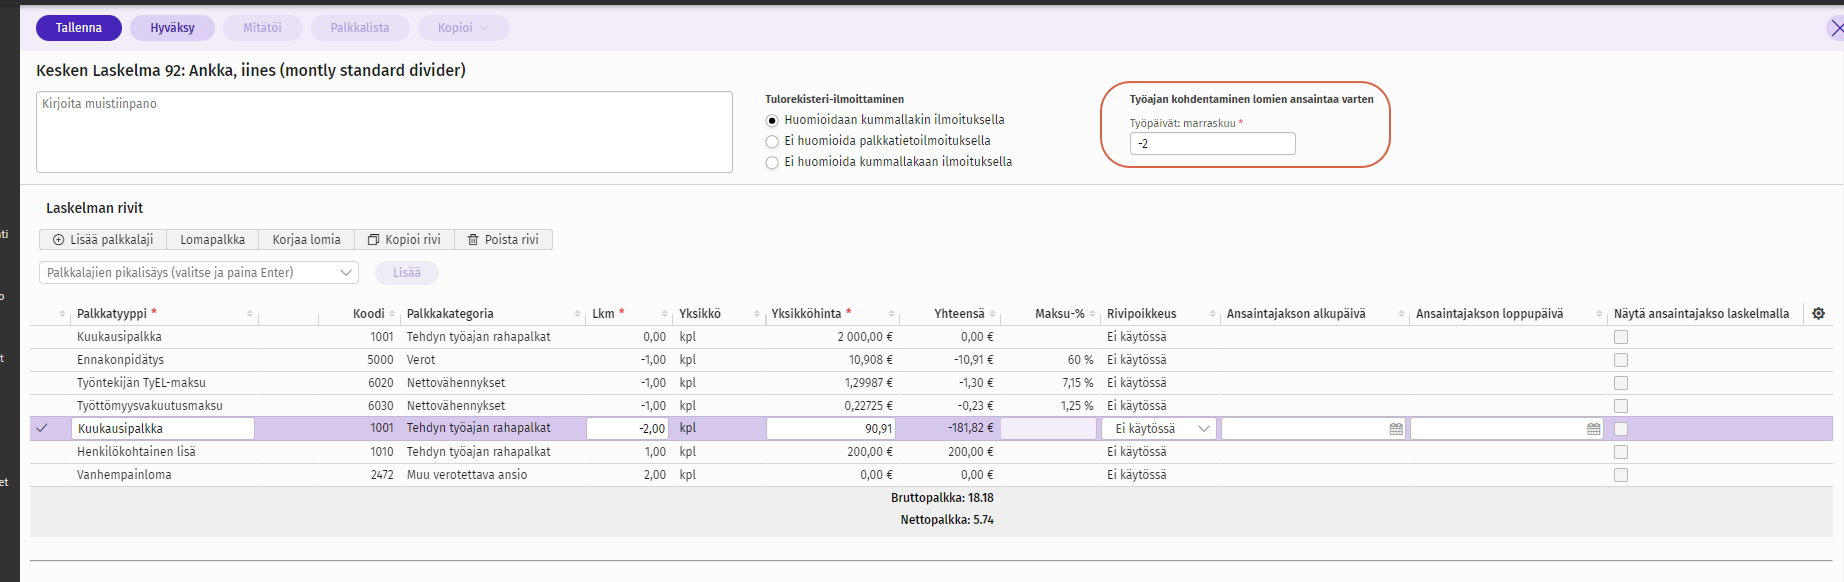The height and width of the screenshot is (582, 1844).
Task: Click the Yksikköhinta column sort arrows
Action: (892, 314)
